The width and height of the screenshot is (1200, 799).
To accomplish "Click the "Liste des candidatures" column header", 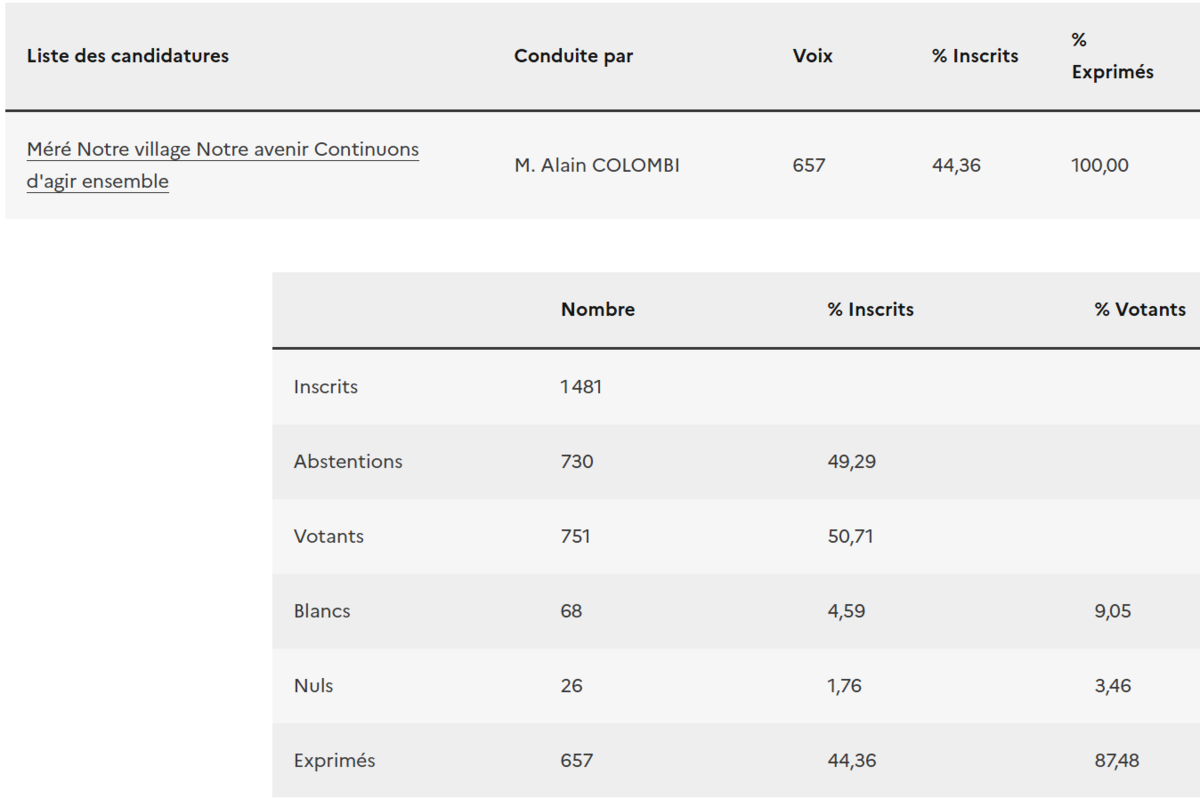I will (127, 56).
